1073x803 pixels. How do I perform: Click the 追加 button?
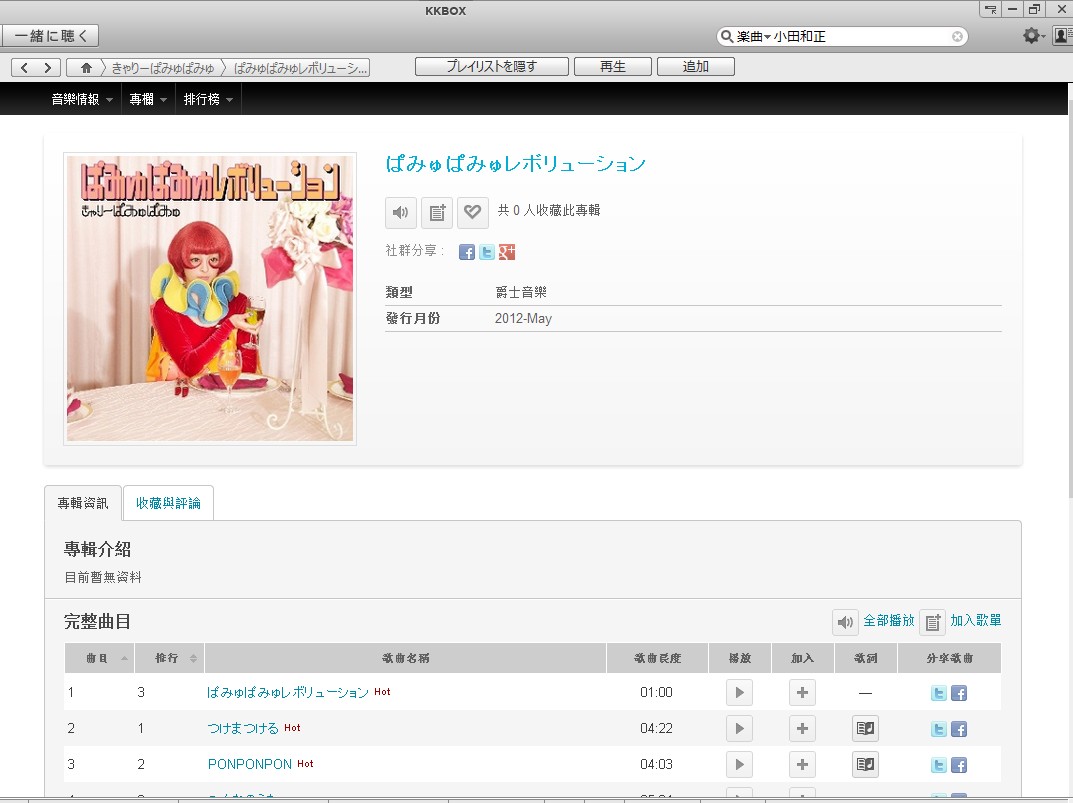(x=695, y=66)
